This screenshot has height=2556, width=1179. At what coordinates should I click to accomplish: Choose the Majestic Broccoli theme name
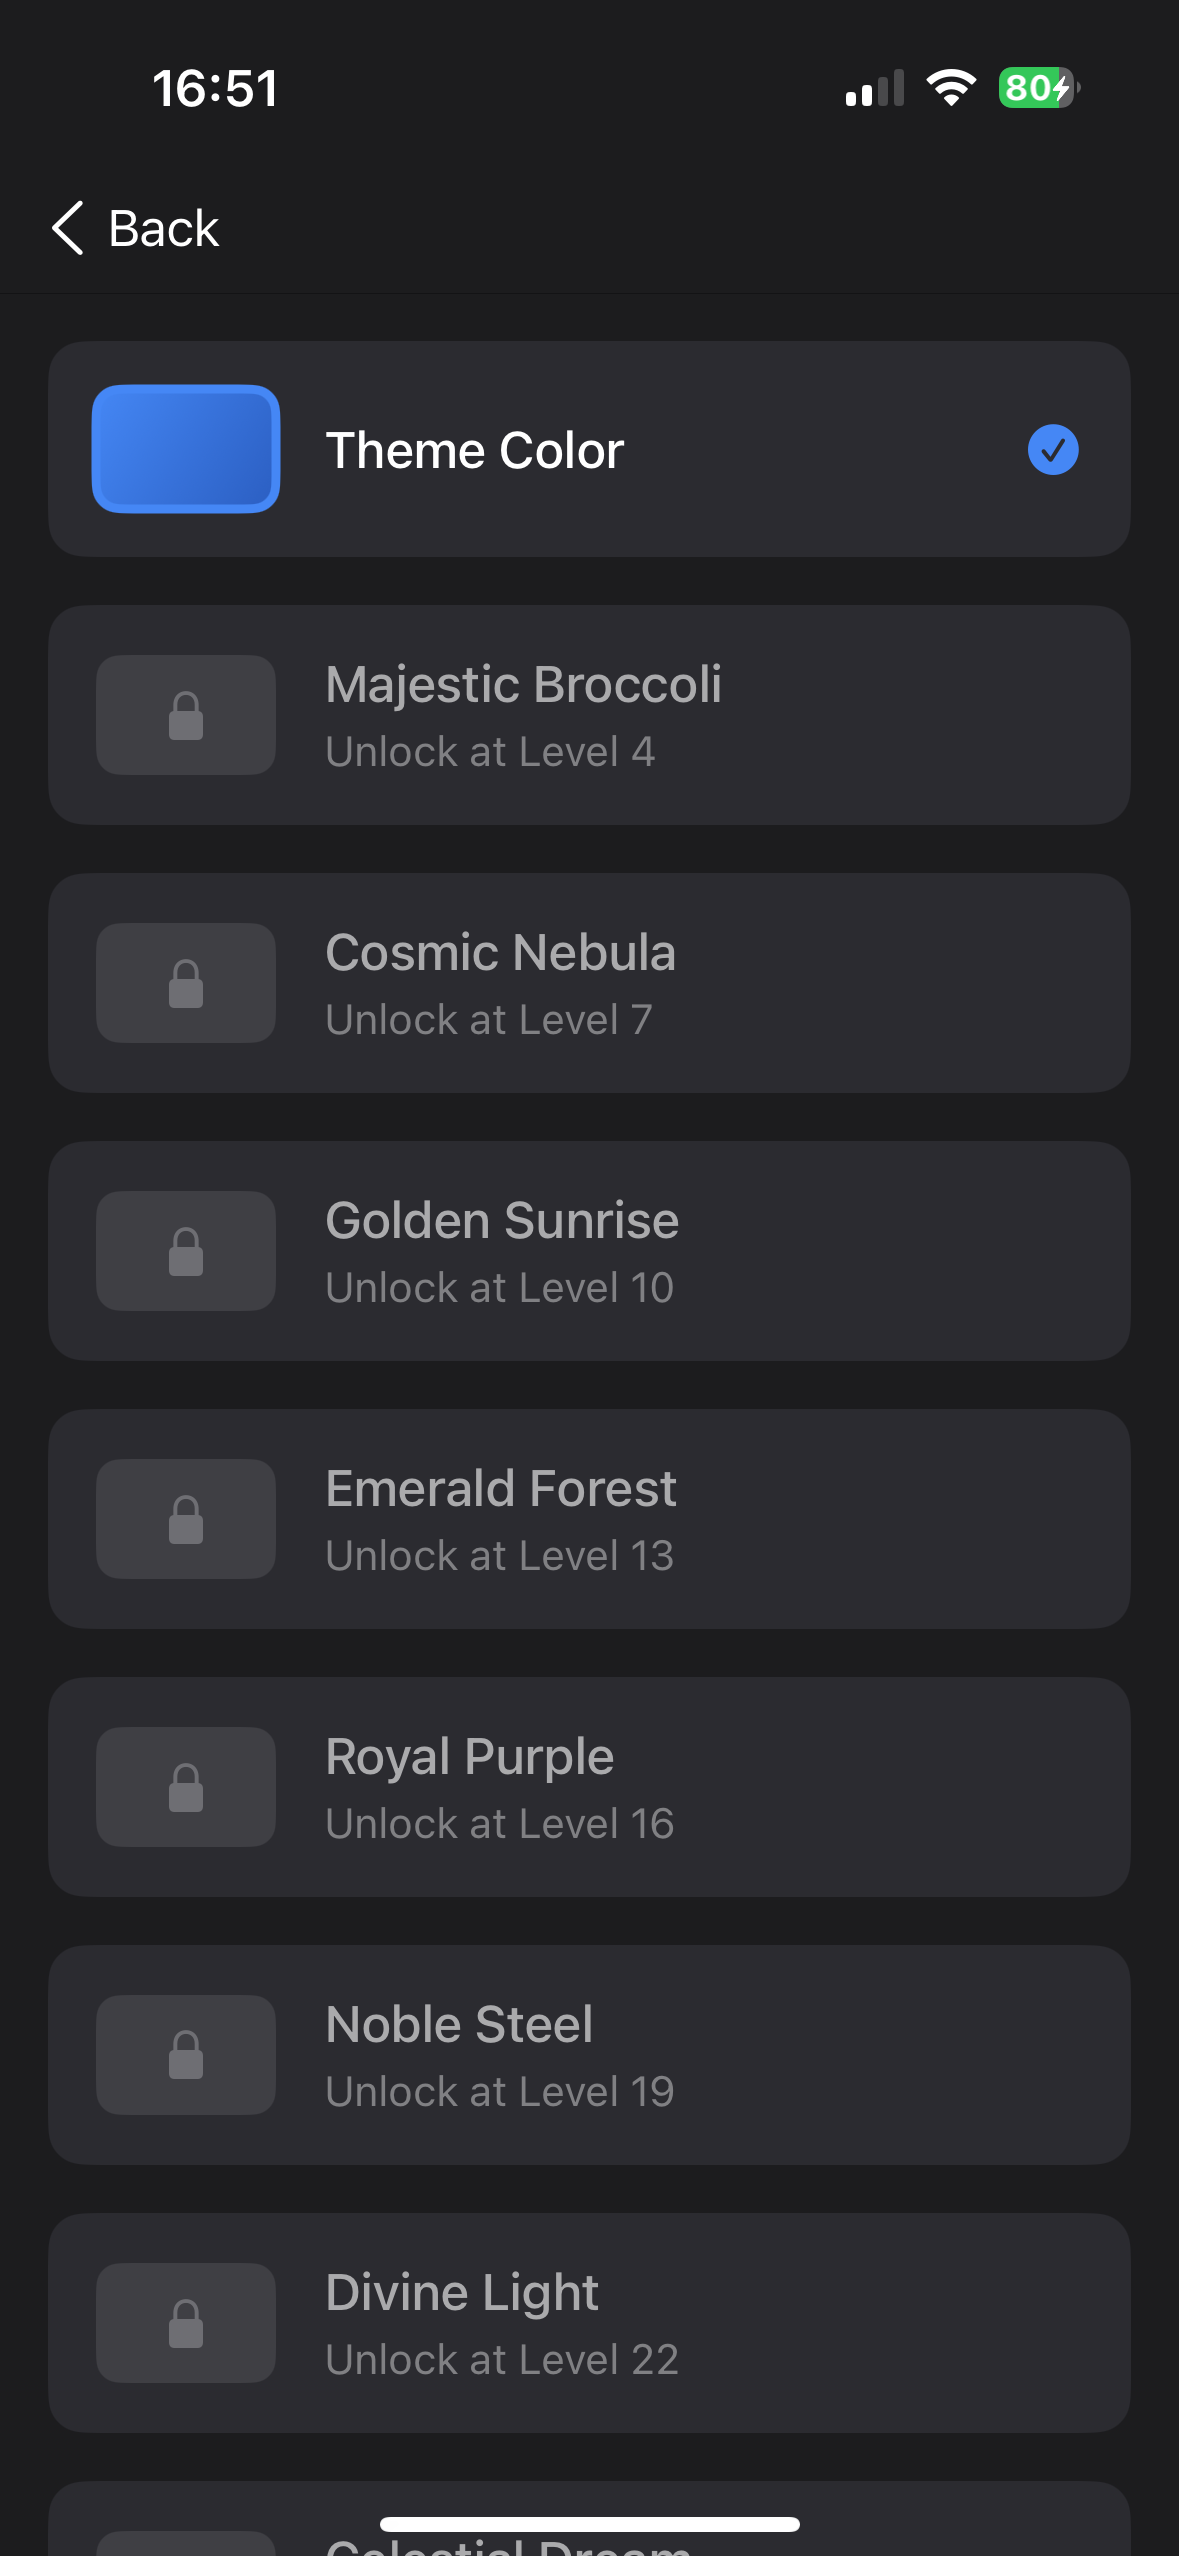pyautogui.click(x=523, y=685)
